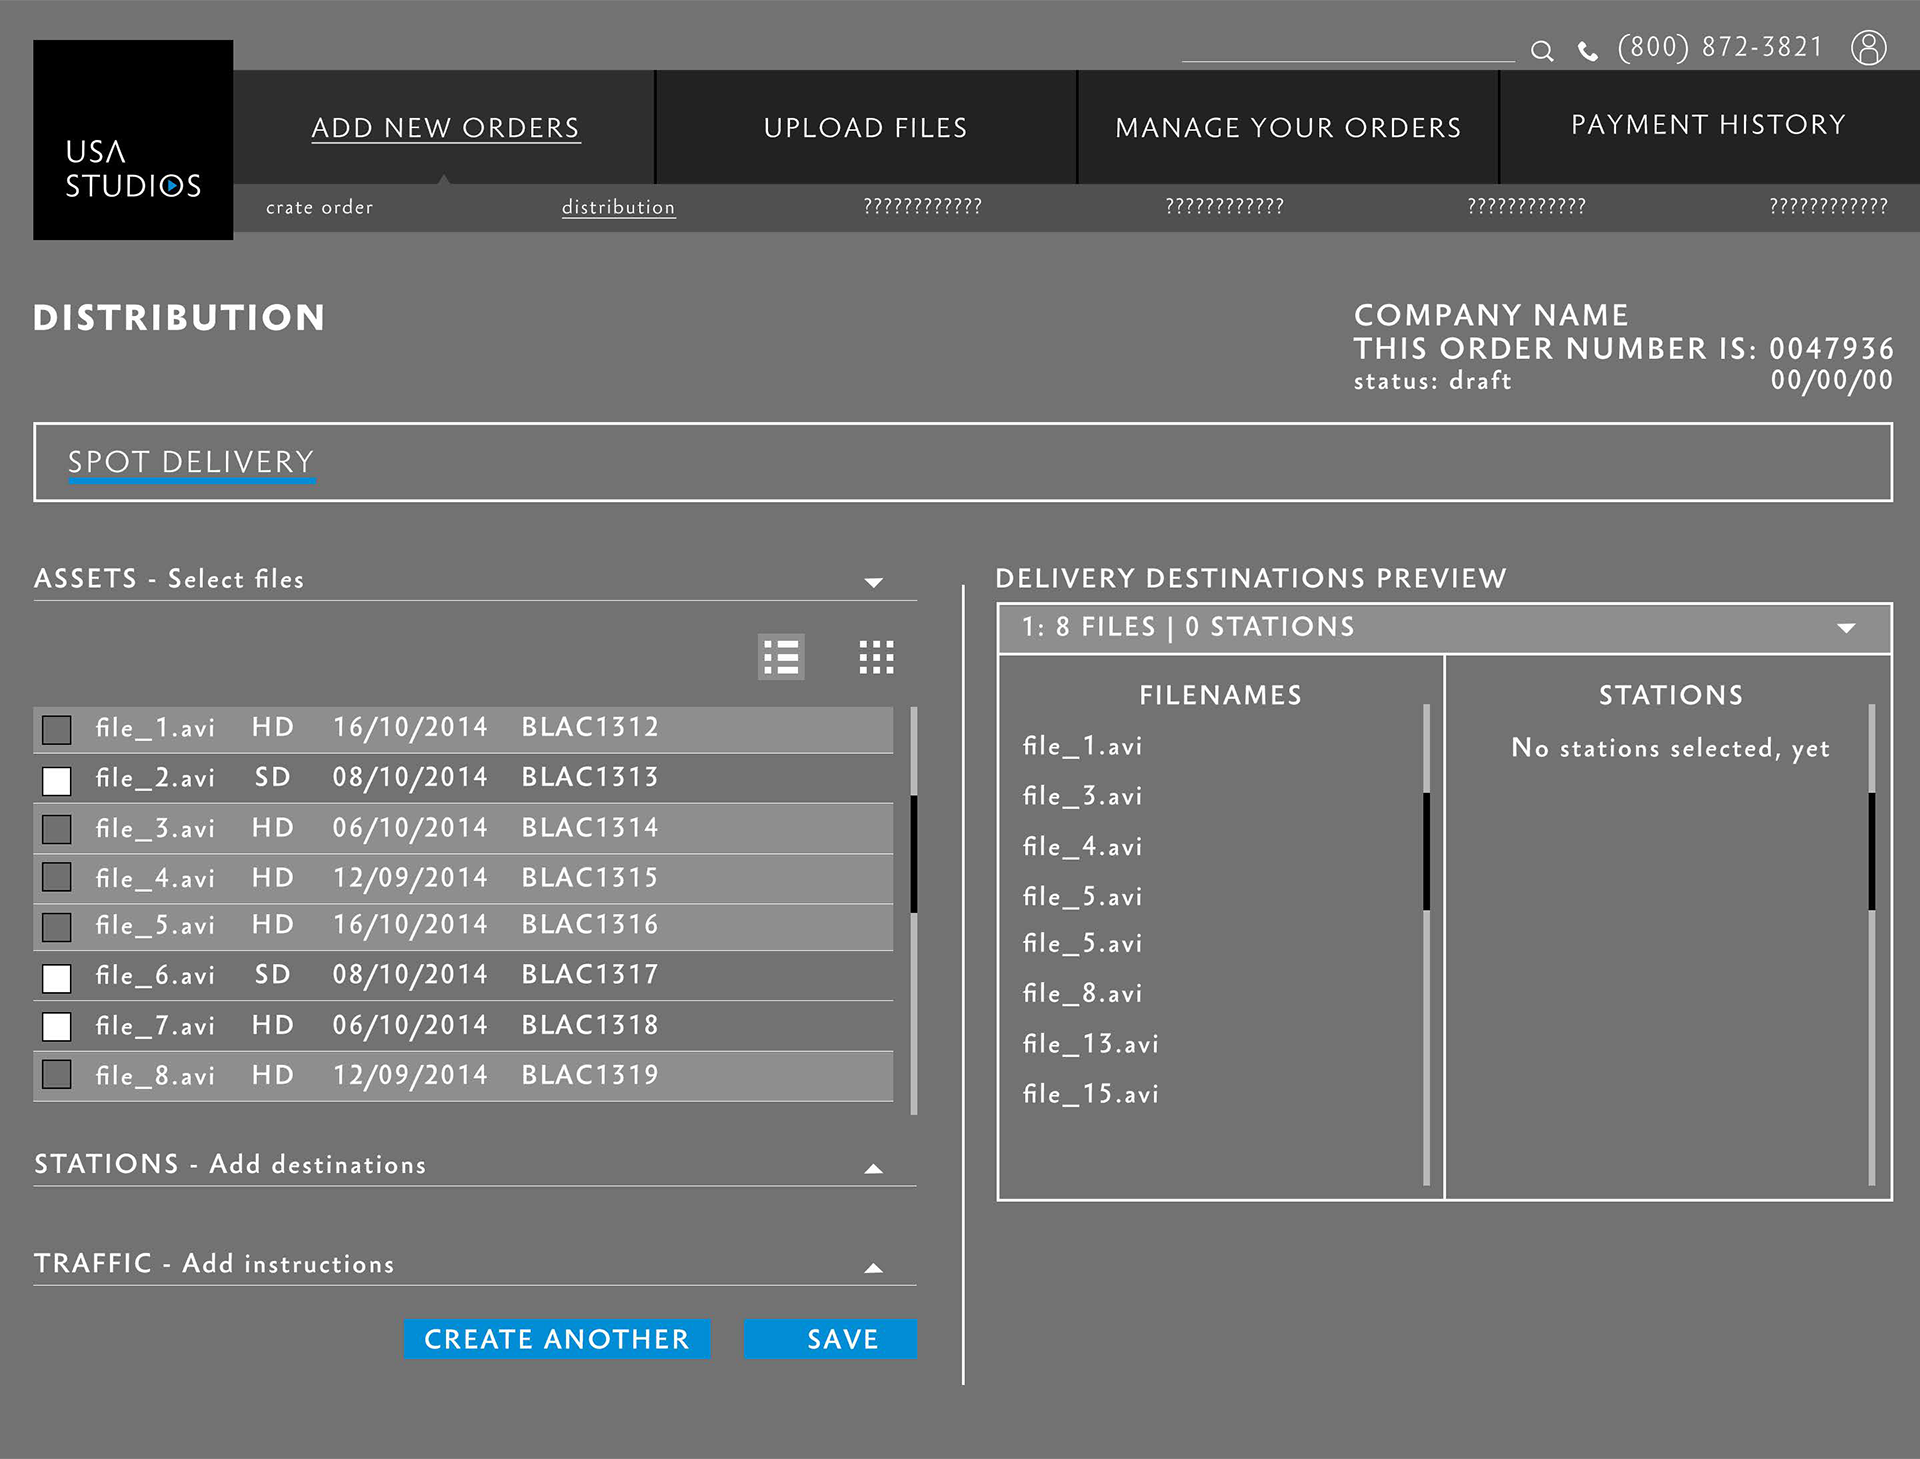Image resolution: width=1920 pixels, height=1459 pixels.
Task: Click the top search input field
Action: (x=1347, y=48)
